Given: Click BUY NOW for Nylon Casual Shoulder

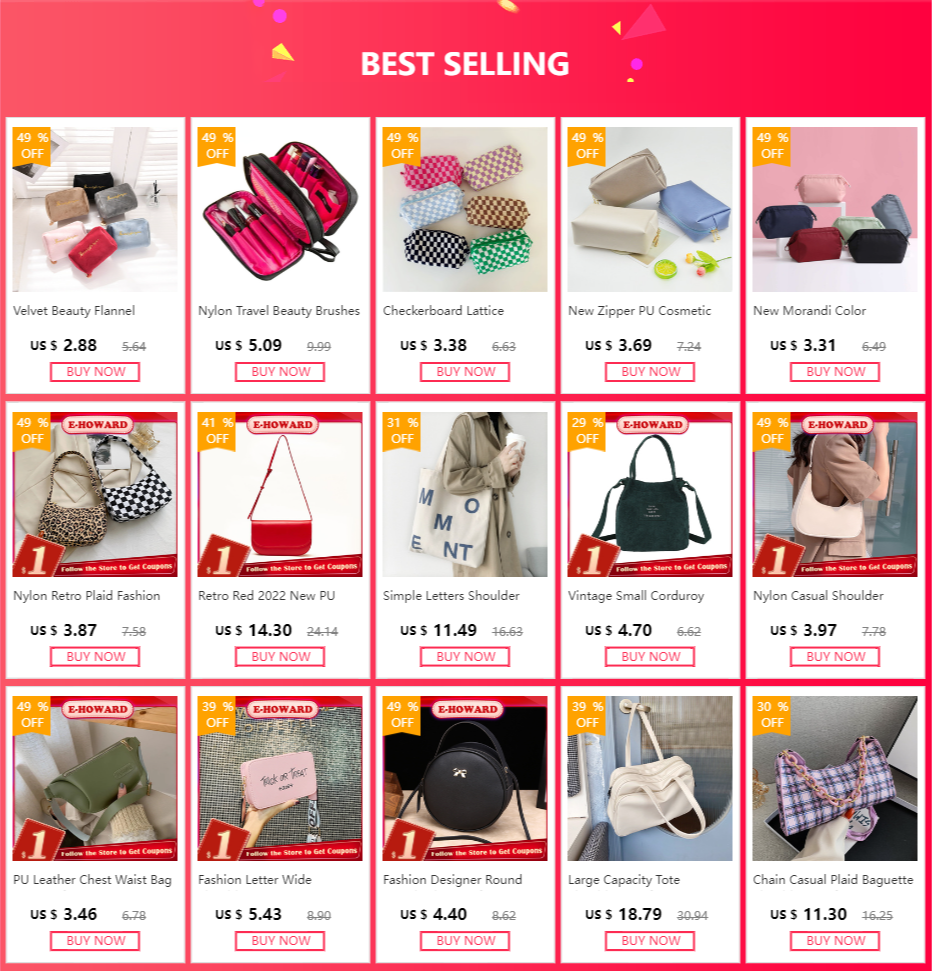Looking at the screenshot, I should pyautogui.click(x=835, y=656).
